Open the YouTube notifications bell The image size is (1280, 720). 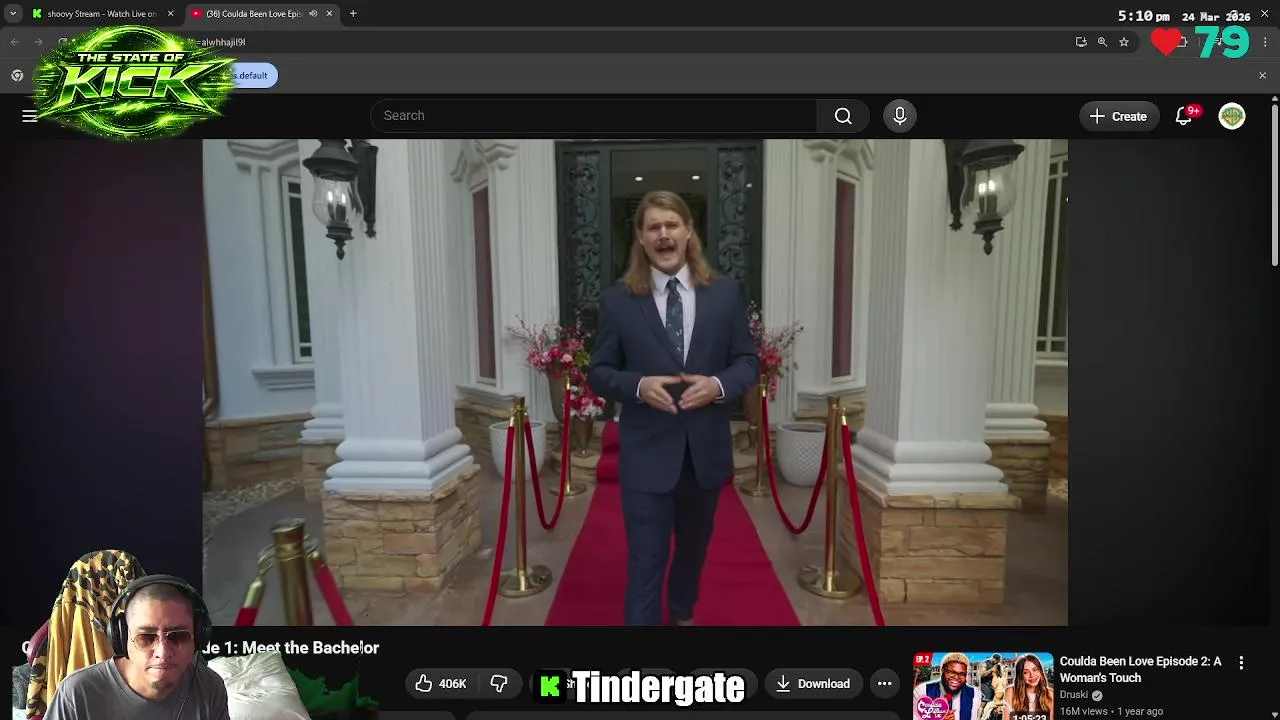(x=1184, y=116)
